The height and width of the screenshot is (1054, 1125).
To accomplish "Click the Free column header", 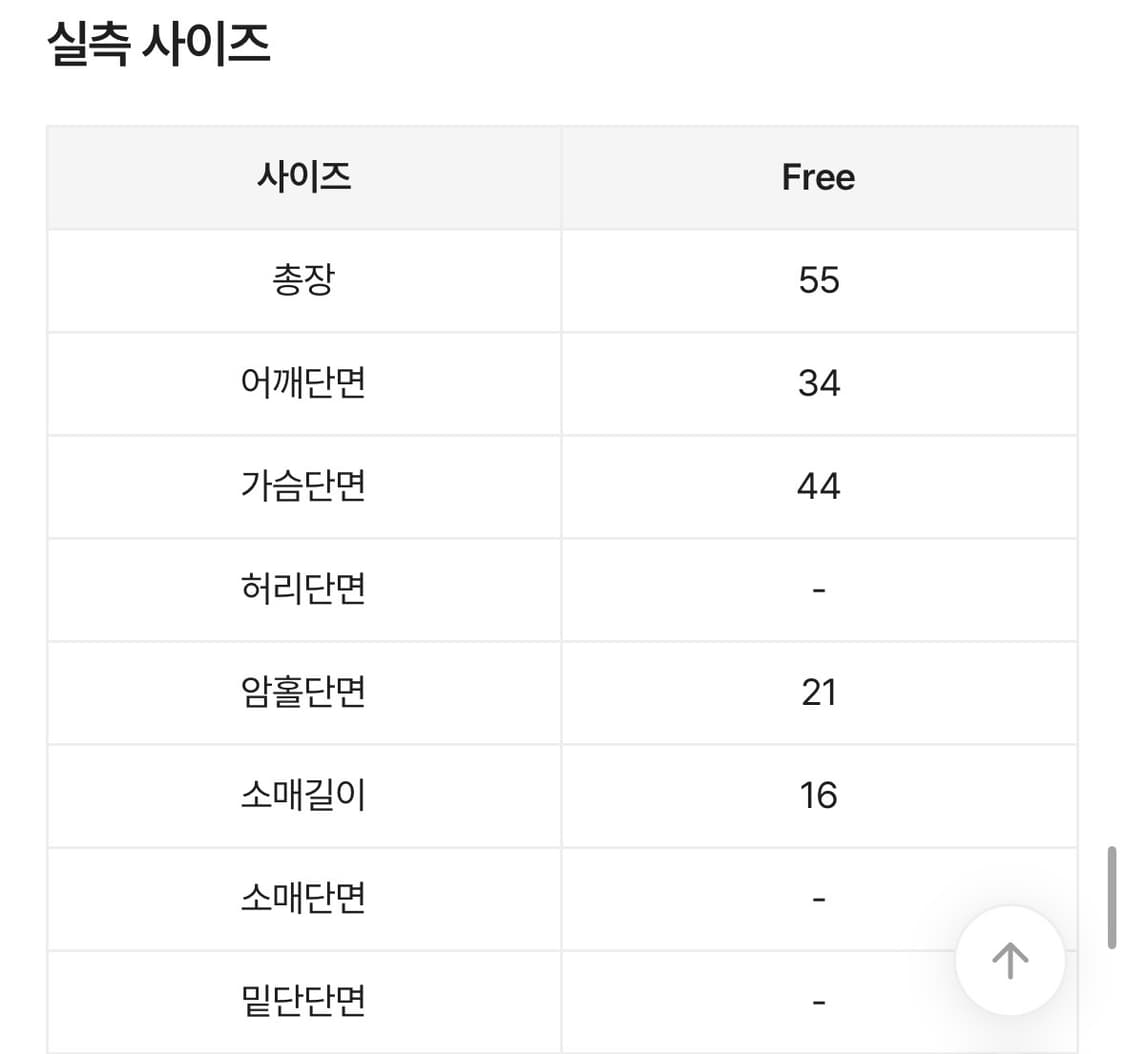I will point(818,176).
